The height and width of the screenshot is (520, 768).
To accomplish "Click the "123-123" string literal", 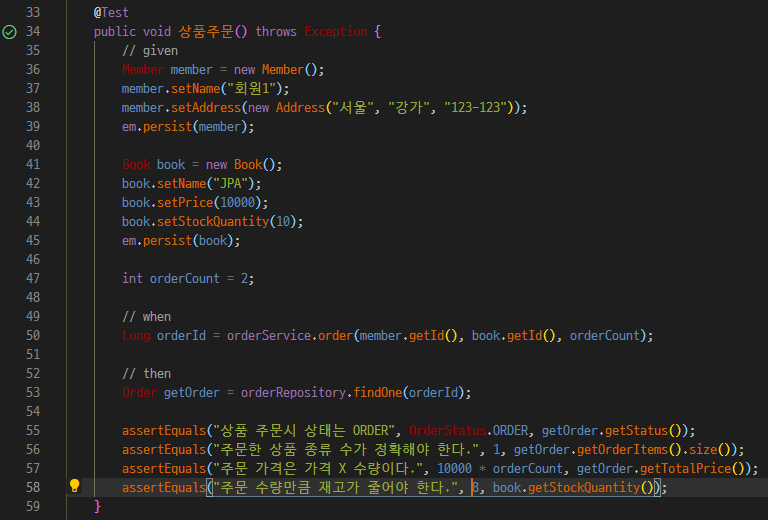I will coord(475,107).
